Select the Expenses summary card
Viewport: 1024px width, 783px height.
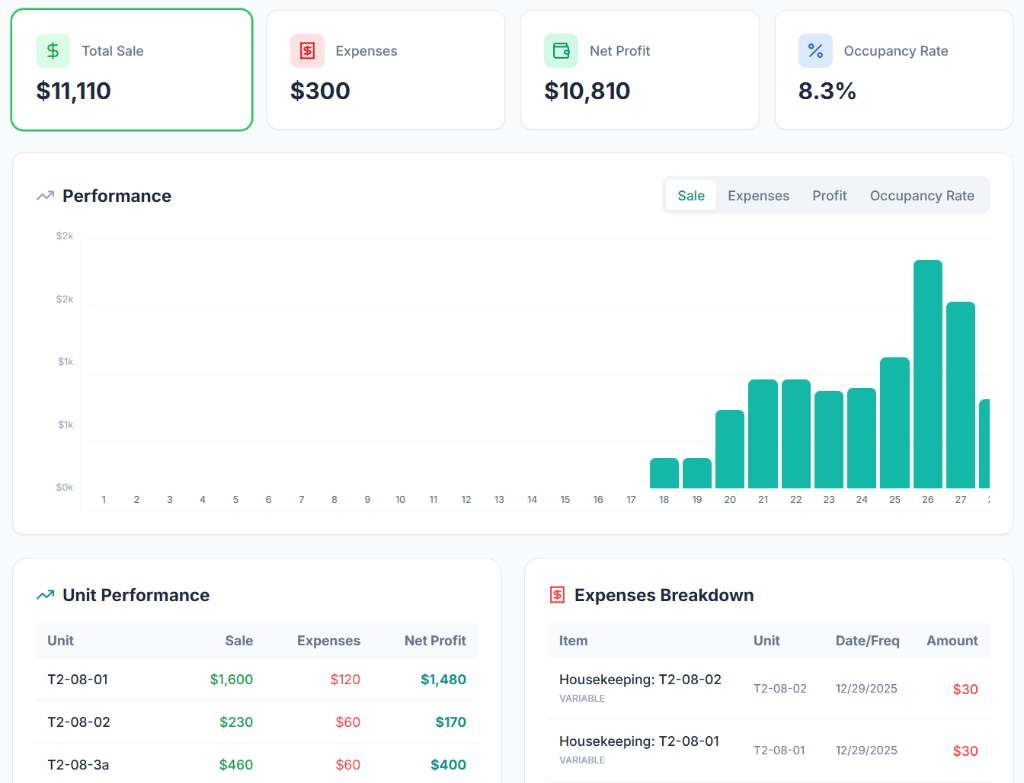pos(385,70)
